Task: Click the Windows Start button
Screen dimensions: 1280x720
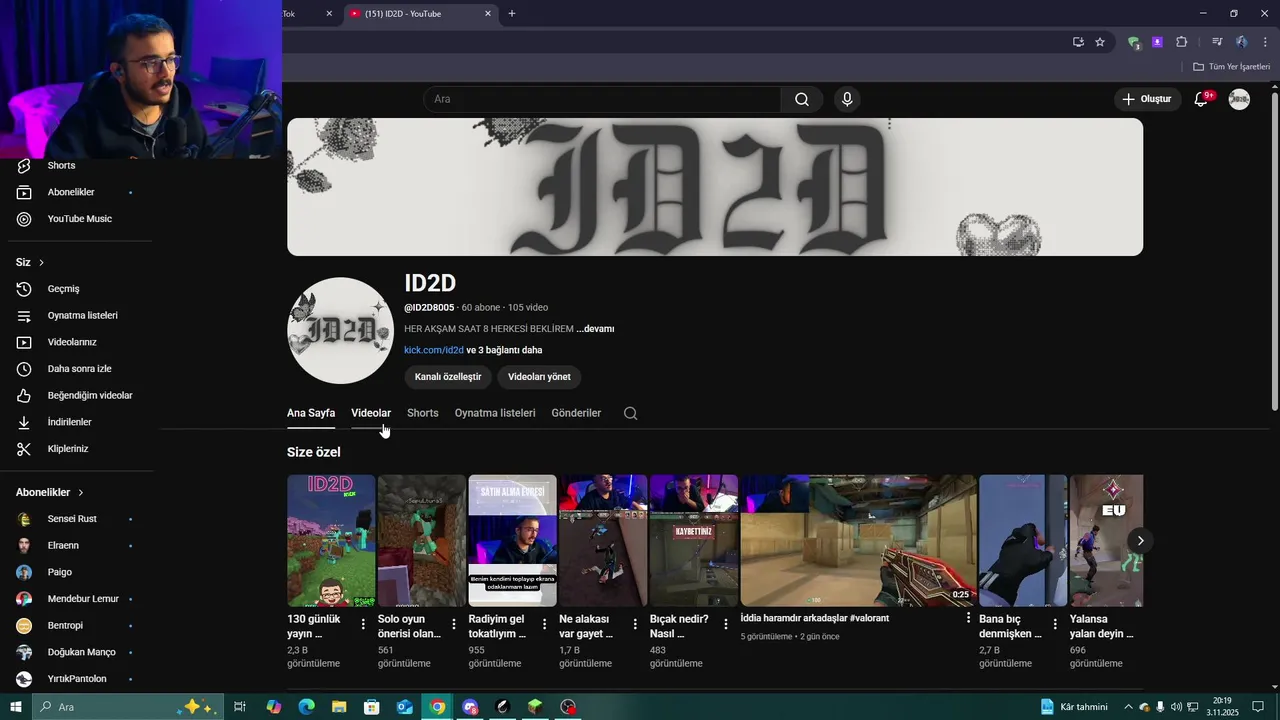Action: click(x=15, y=707)
